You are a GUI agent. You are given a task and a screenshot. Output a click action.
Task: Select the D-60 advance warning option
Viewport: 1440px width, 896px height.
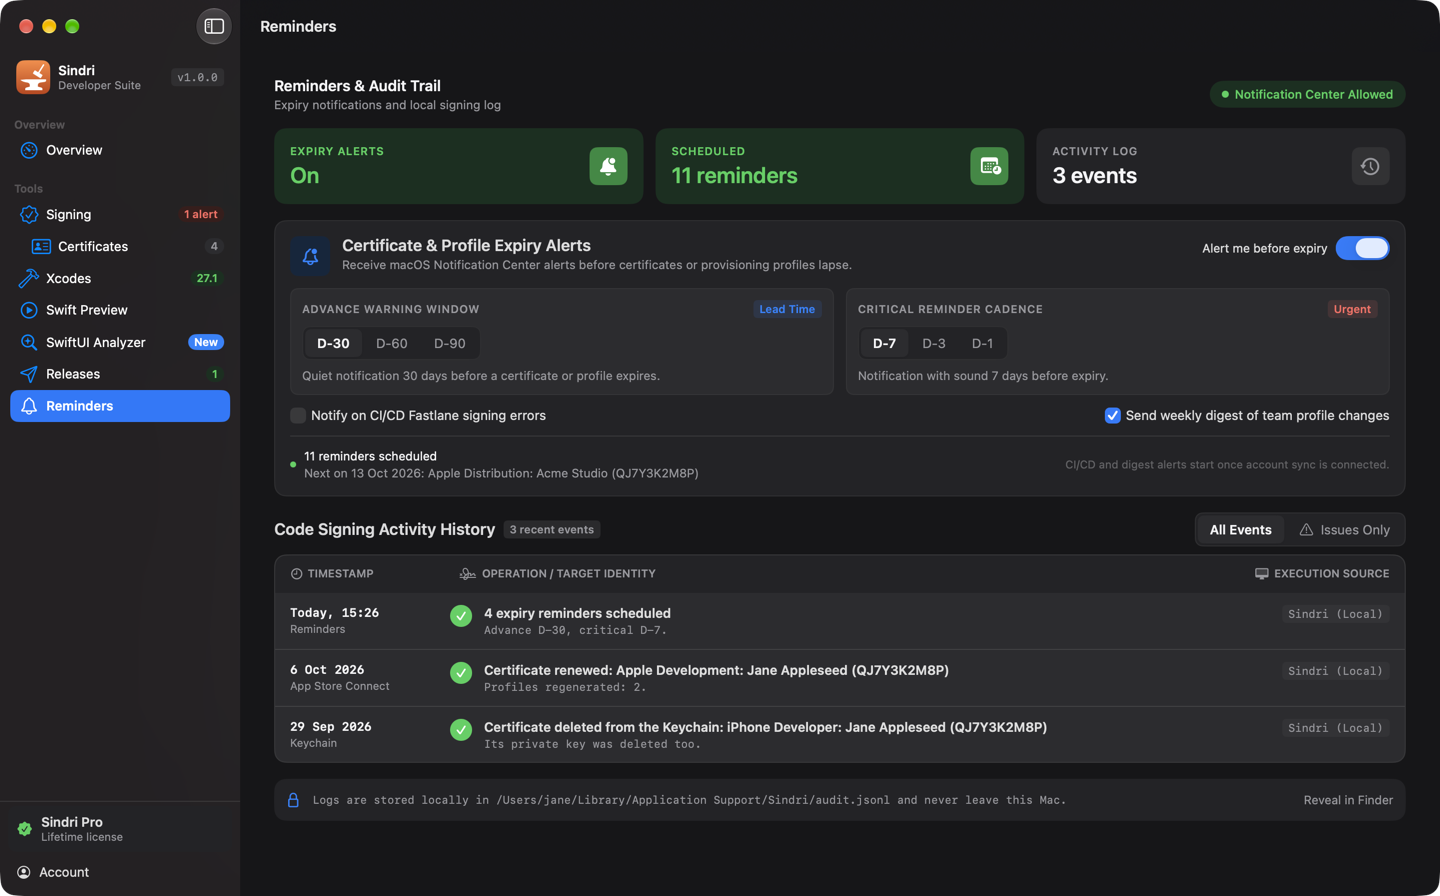pos(391,343)
